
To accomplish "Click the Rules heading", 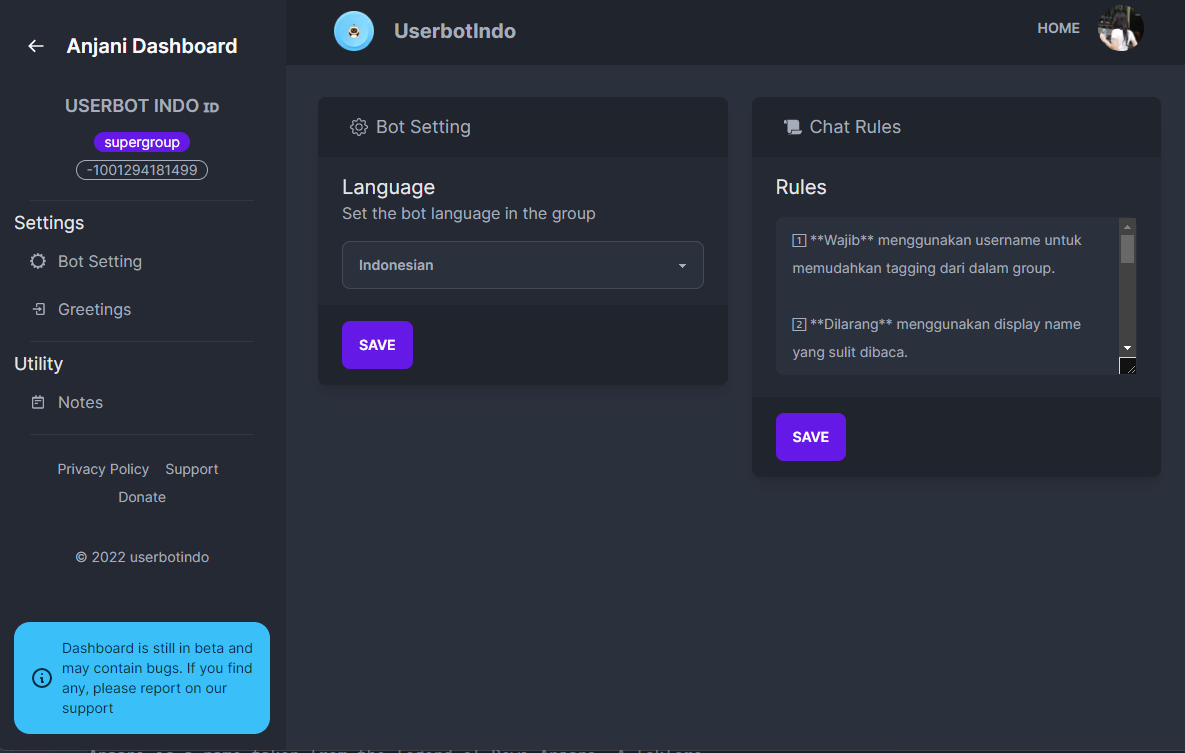I will [801, 187].
